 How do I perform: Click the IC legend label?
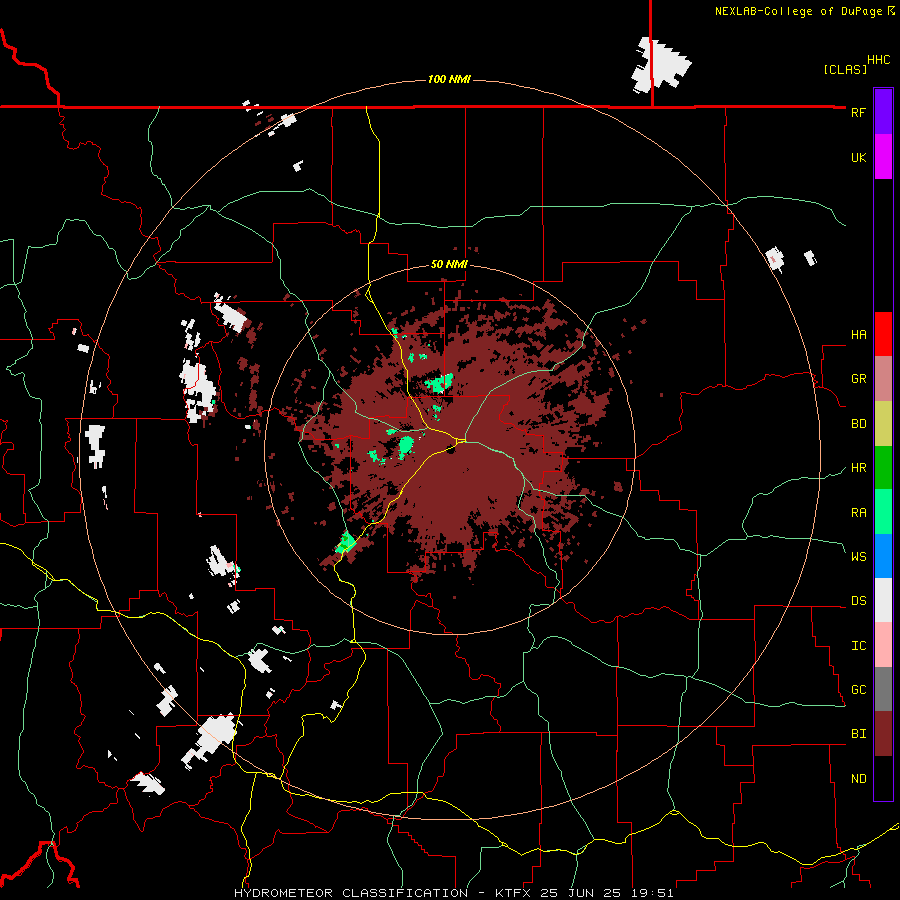[x=858, y=646]
